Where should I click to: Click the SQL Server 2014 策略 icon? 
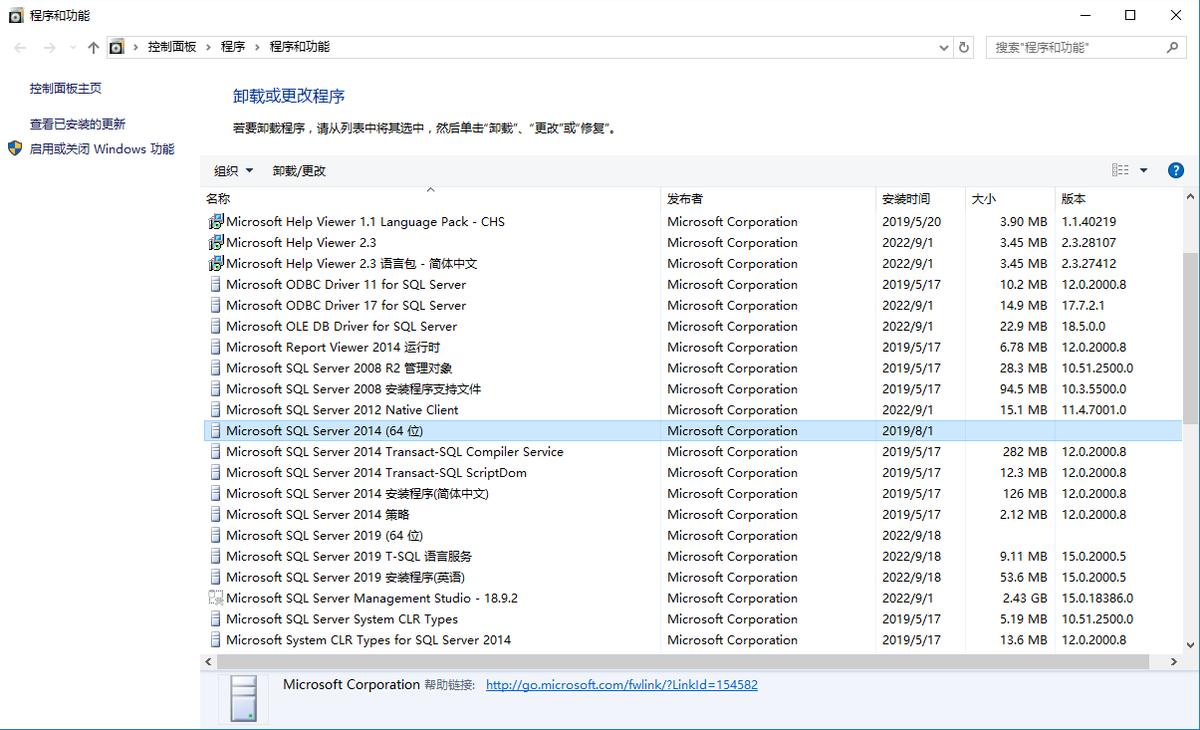click(x=216, y=515)
